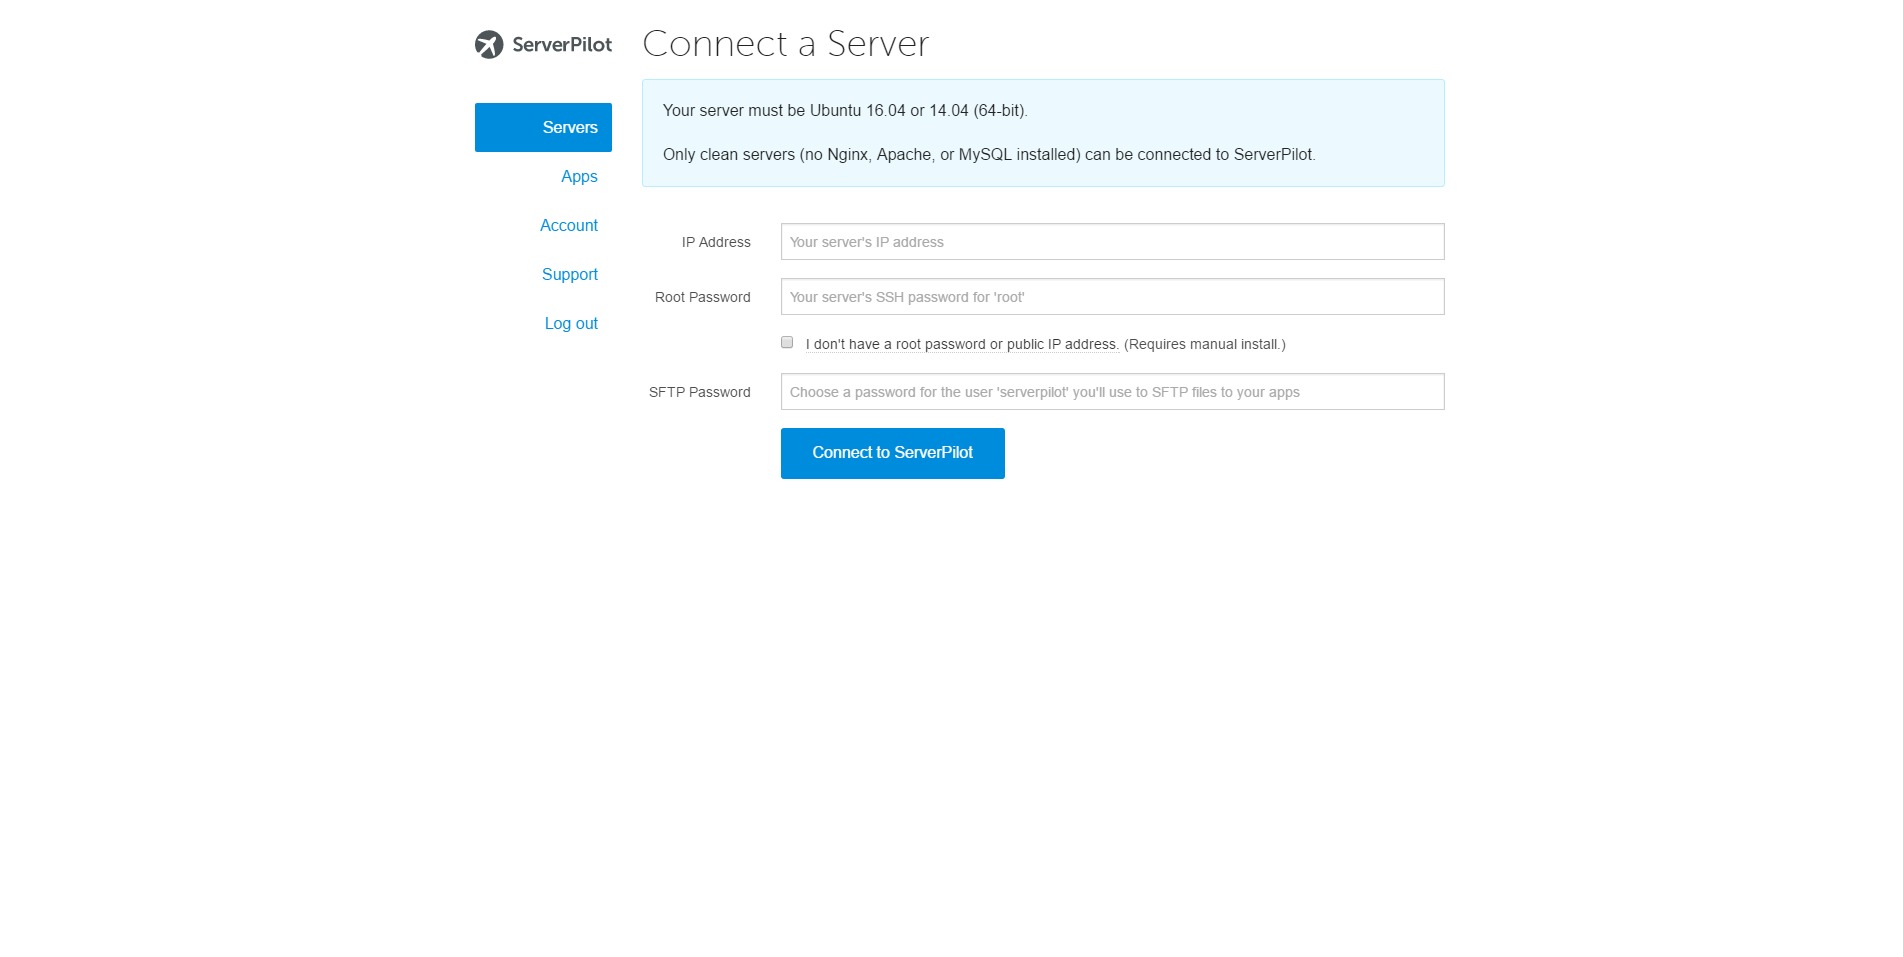
Task: Click the Connect a Server heading
Action: coord(786,43)
